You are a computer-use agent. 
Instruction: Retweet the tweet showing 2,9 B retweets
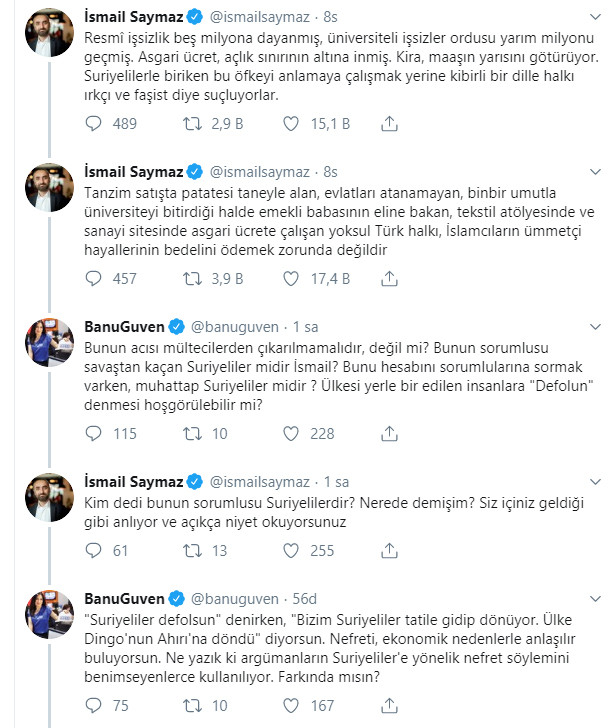click(192, 124)
